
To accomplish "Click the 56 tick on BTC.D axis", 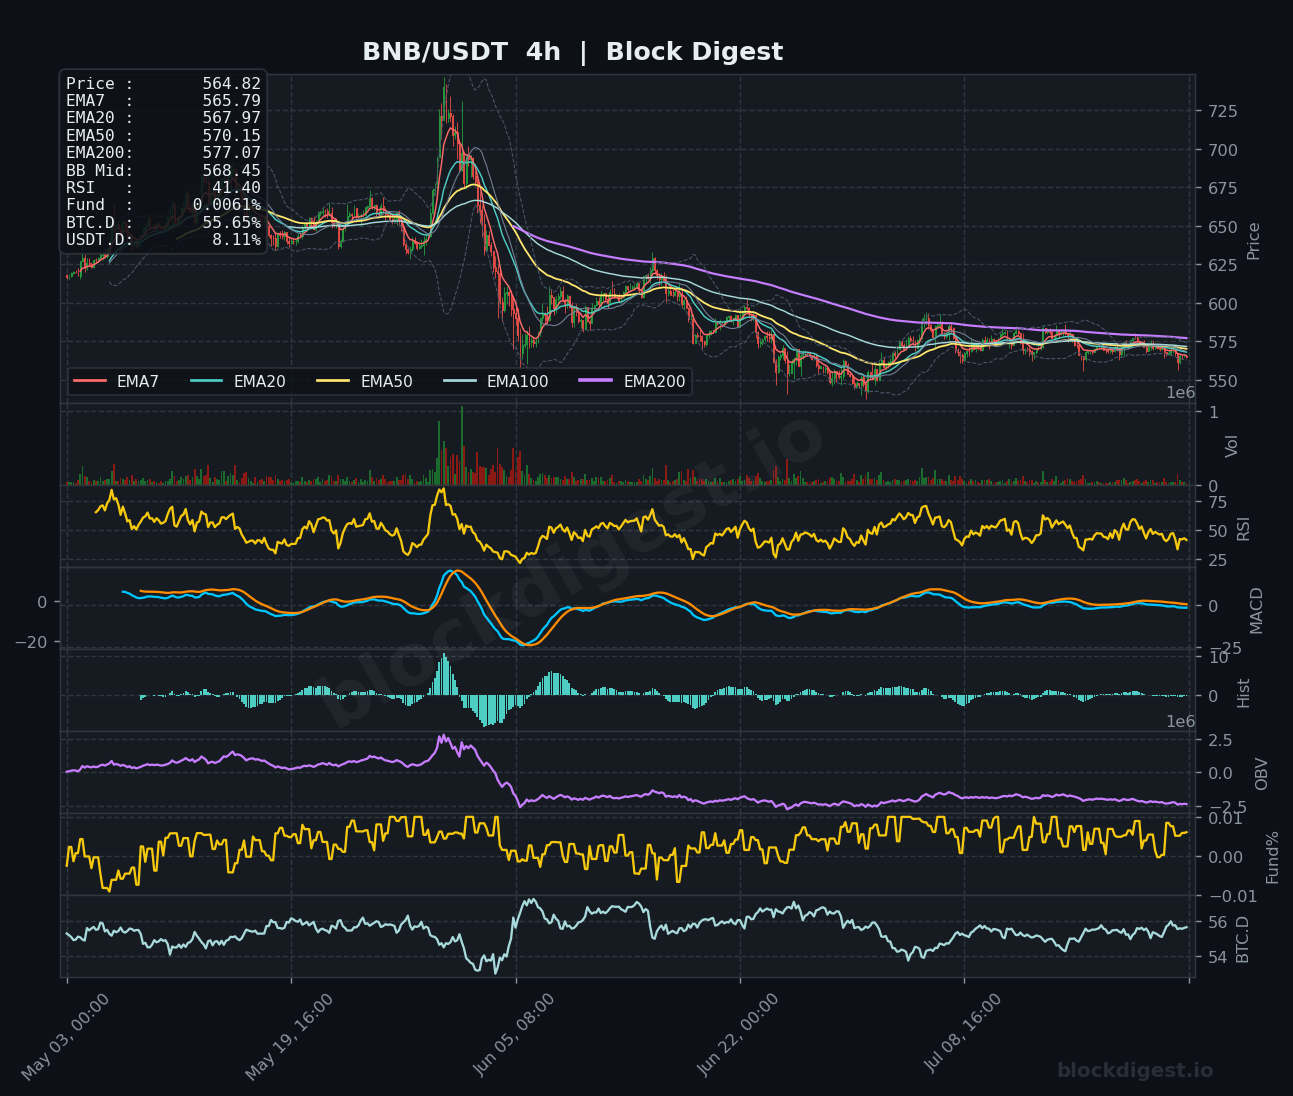I will click(x=1218, y=922).
